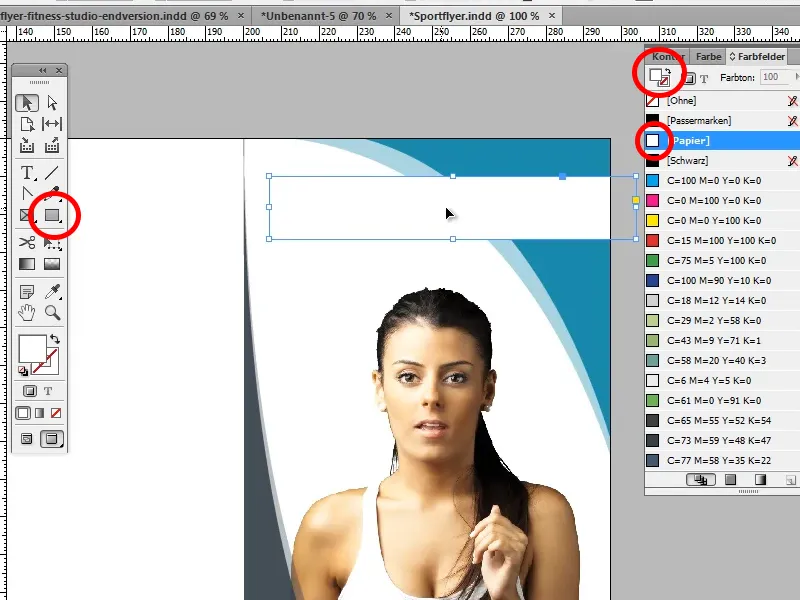The height and width of the screenshot is (600, 800).
Task: Select the Selection tool (black arrow)
Action: (x=27, y=103)
